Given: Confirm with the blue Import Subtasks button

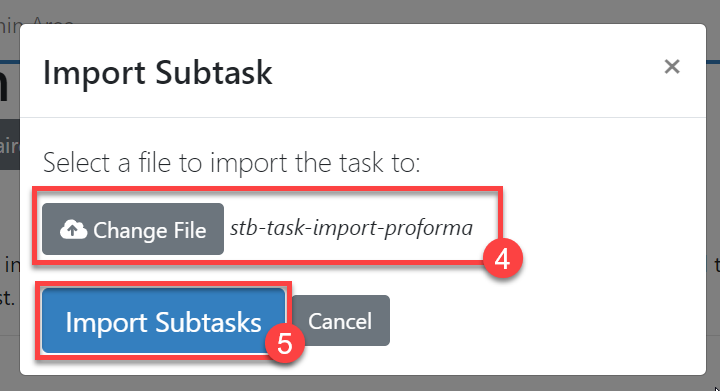Looking at the screenshot, I should click(163, 321).
